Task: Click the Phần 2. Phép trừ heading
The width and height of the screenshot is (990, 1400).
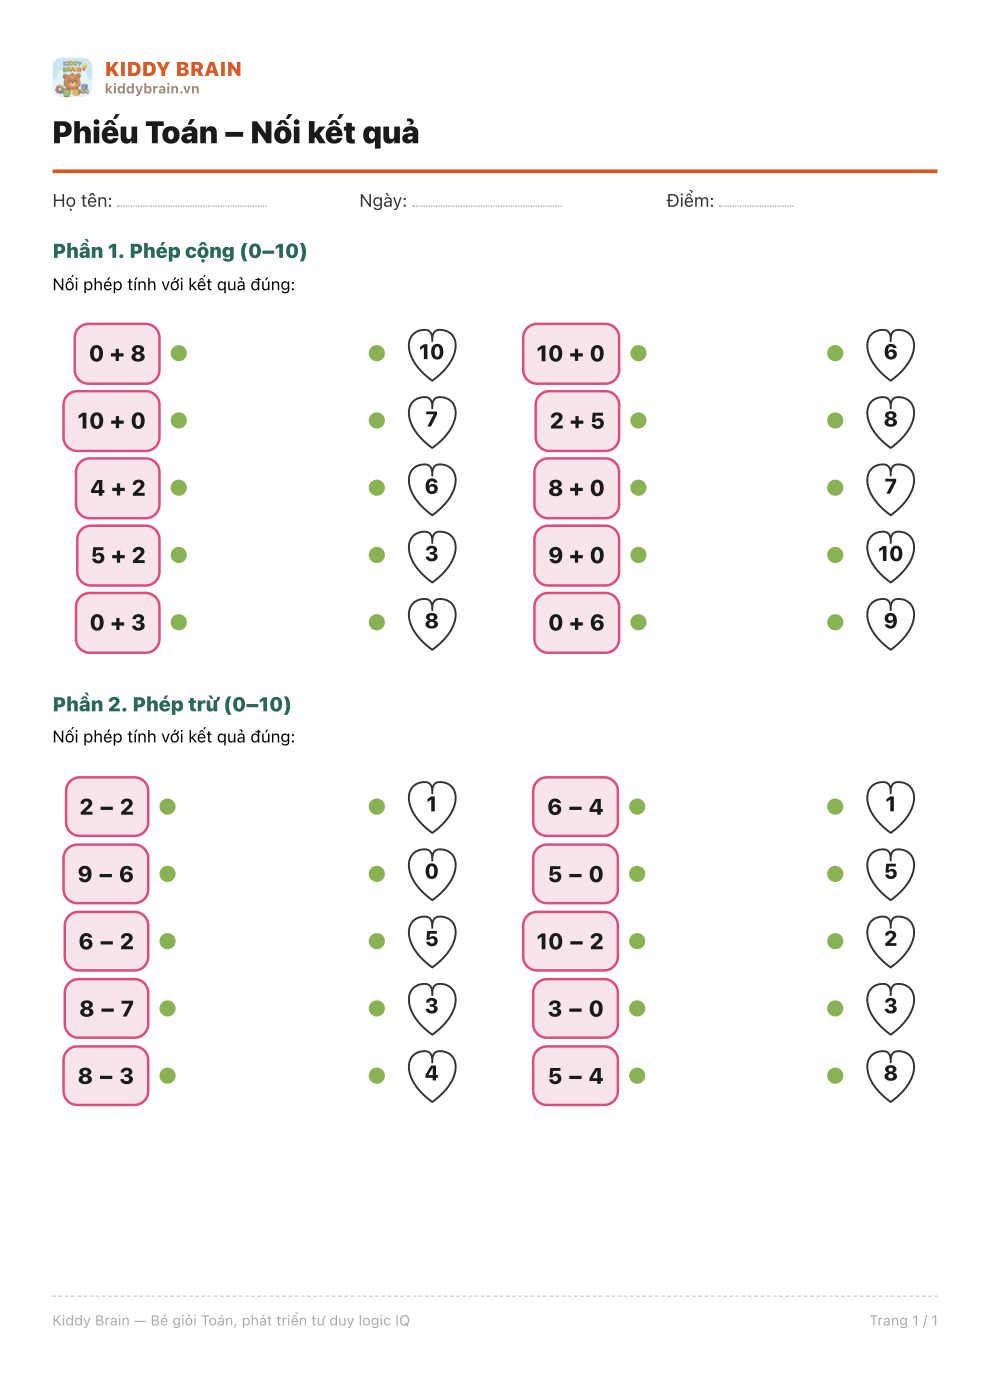Action: (x=172, y=705)
